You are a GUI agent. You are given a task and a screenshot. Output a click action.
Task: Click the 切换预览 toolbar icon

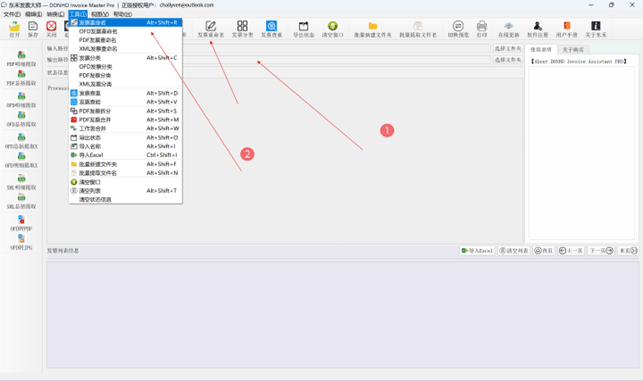click(x=458, y=26)
